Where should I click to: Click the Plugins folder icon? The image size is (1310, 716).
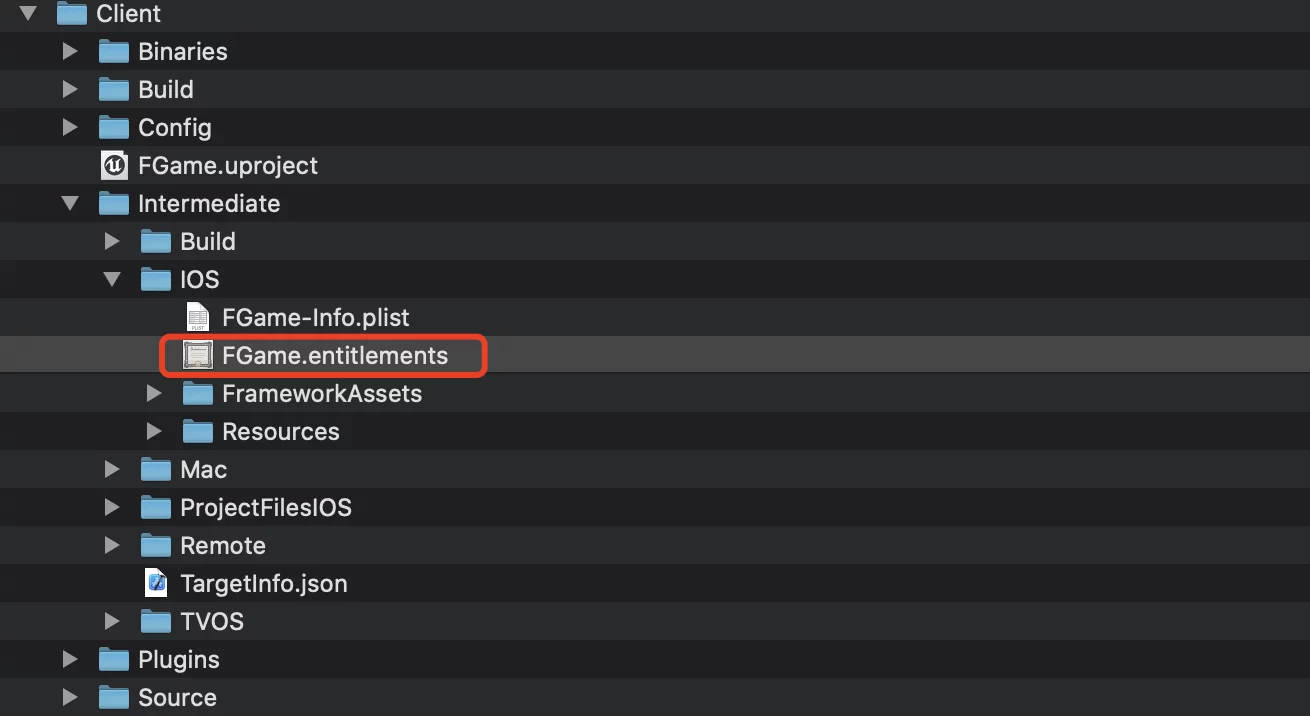pos(114,659)
